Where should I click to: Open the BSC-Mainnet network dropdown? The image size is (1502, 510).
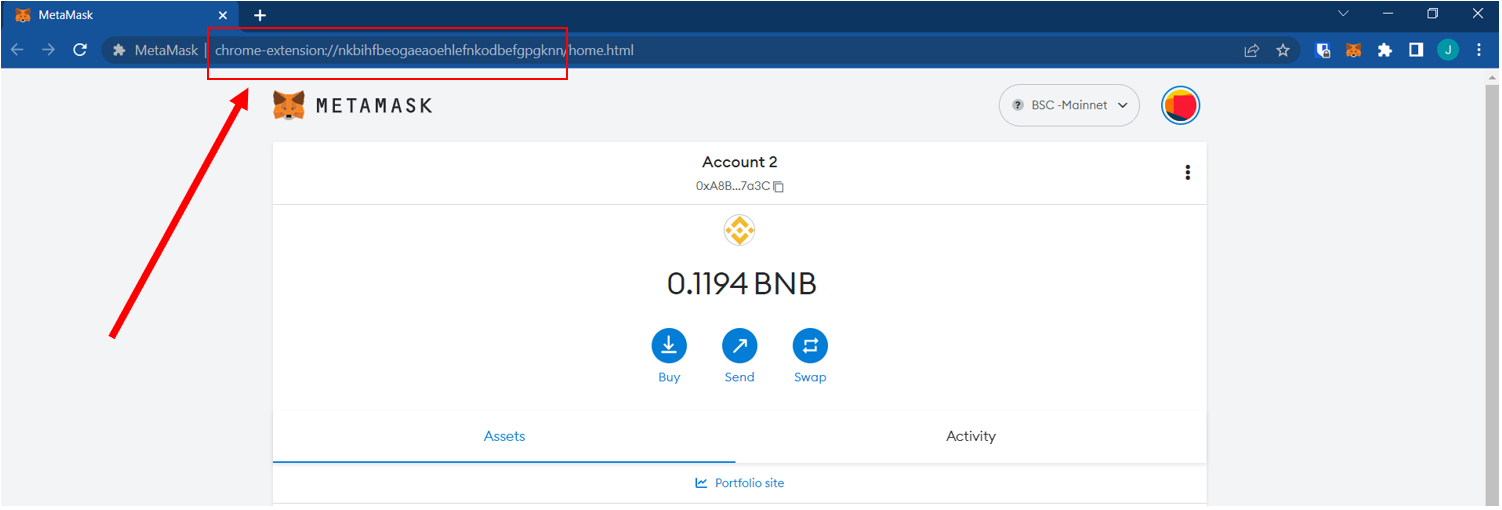coord(1069,105)
